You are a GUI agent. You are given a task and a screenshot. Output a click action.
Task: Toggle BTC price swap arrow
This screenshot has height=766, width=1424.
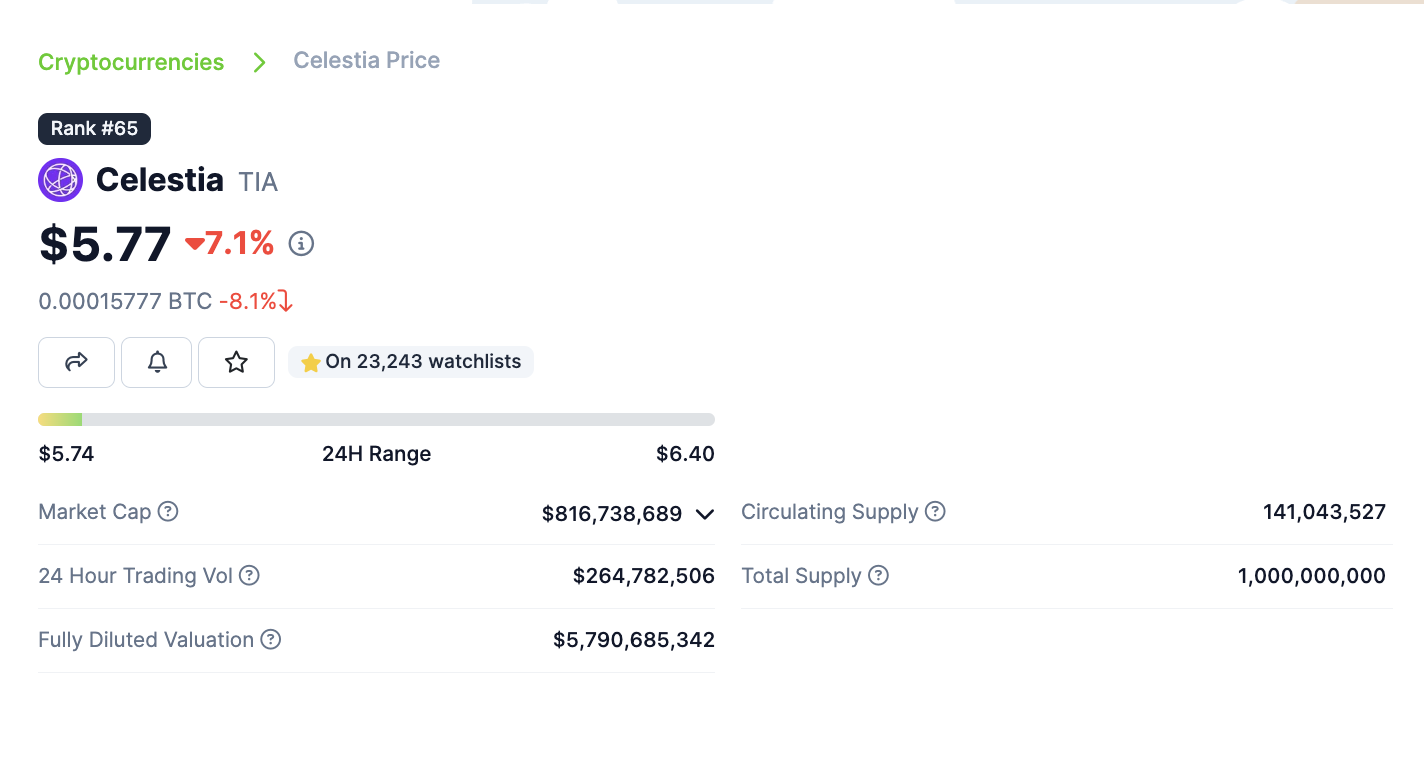tap(285, 301)
